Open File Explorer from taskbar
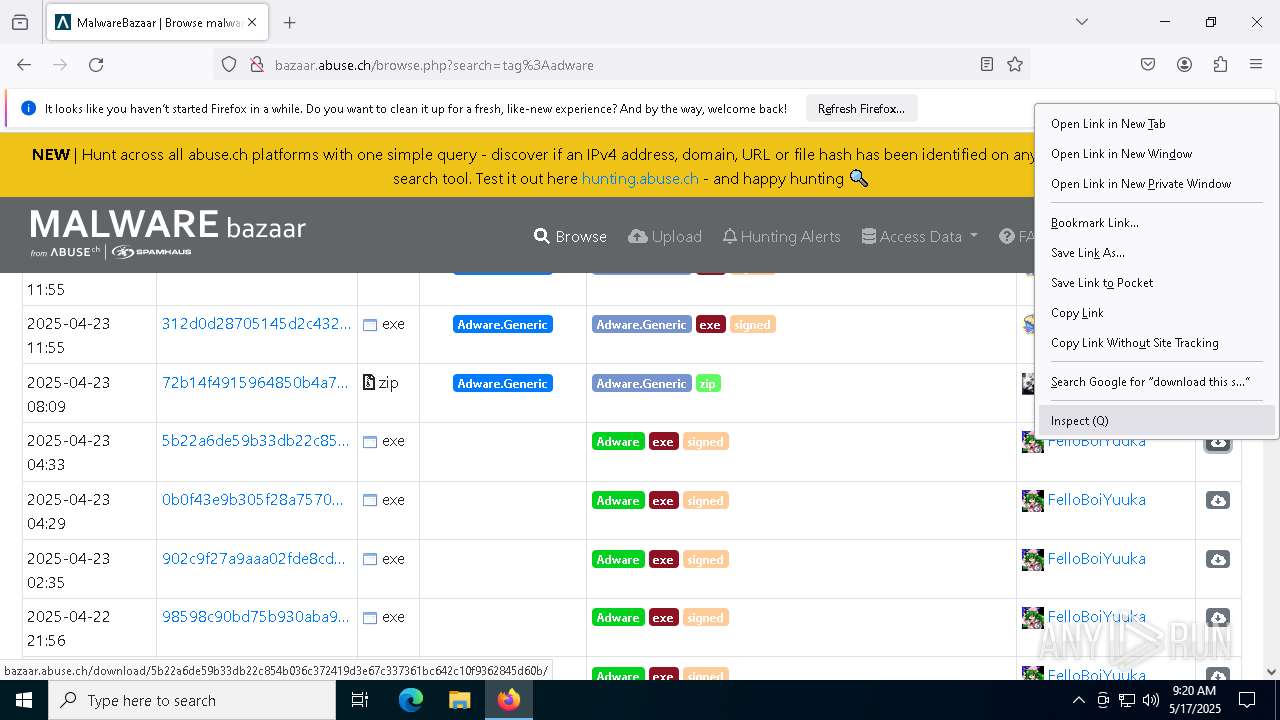This screenshot has height=720, width=1280. point(459,700)
